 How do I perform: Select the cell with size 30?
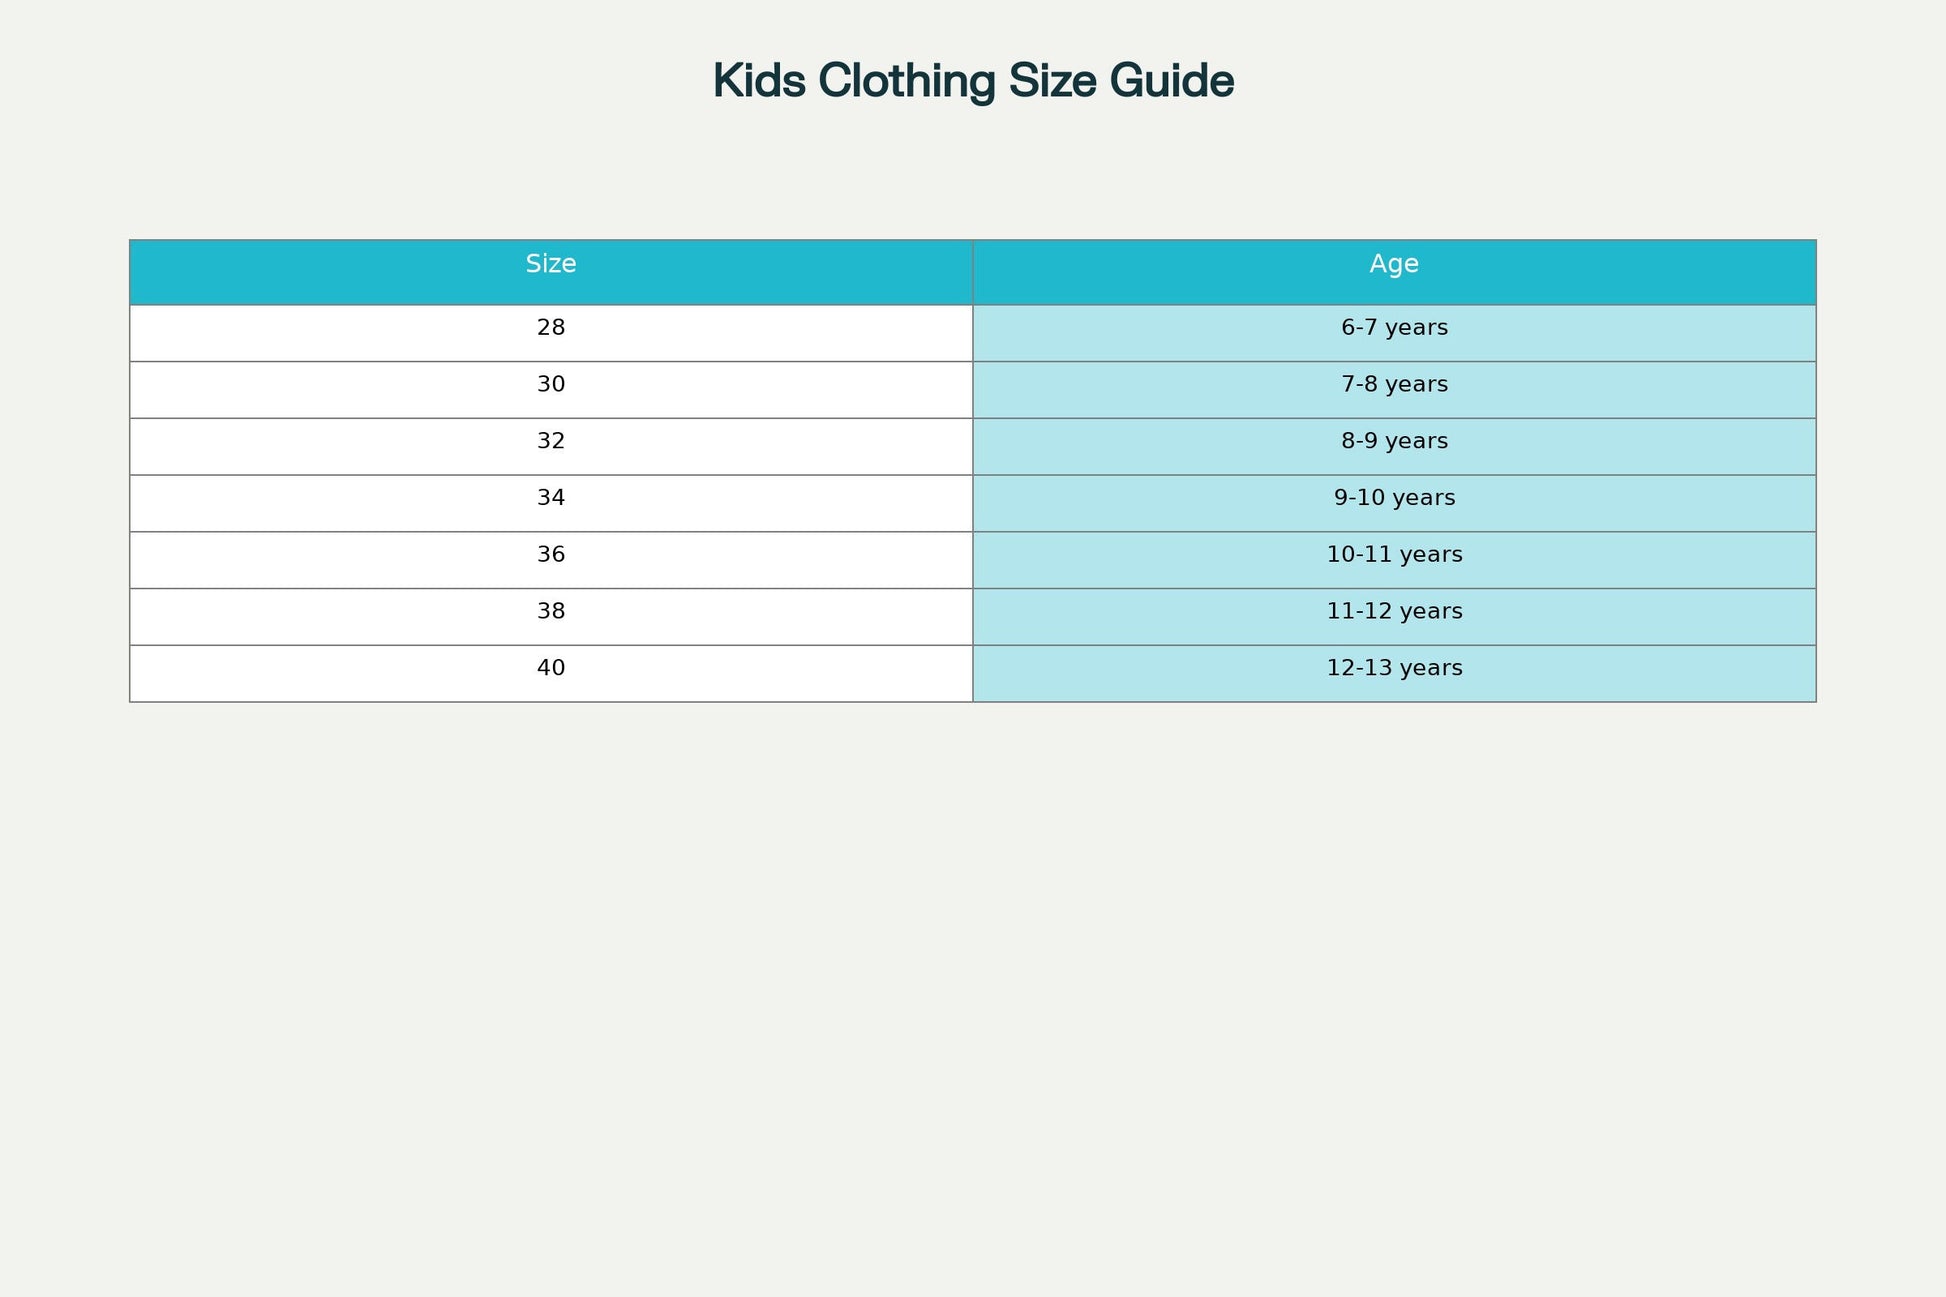[551, 385]
